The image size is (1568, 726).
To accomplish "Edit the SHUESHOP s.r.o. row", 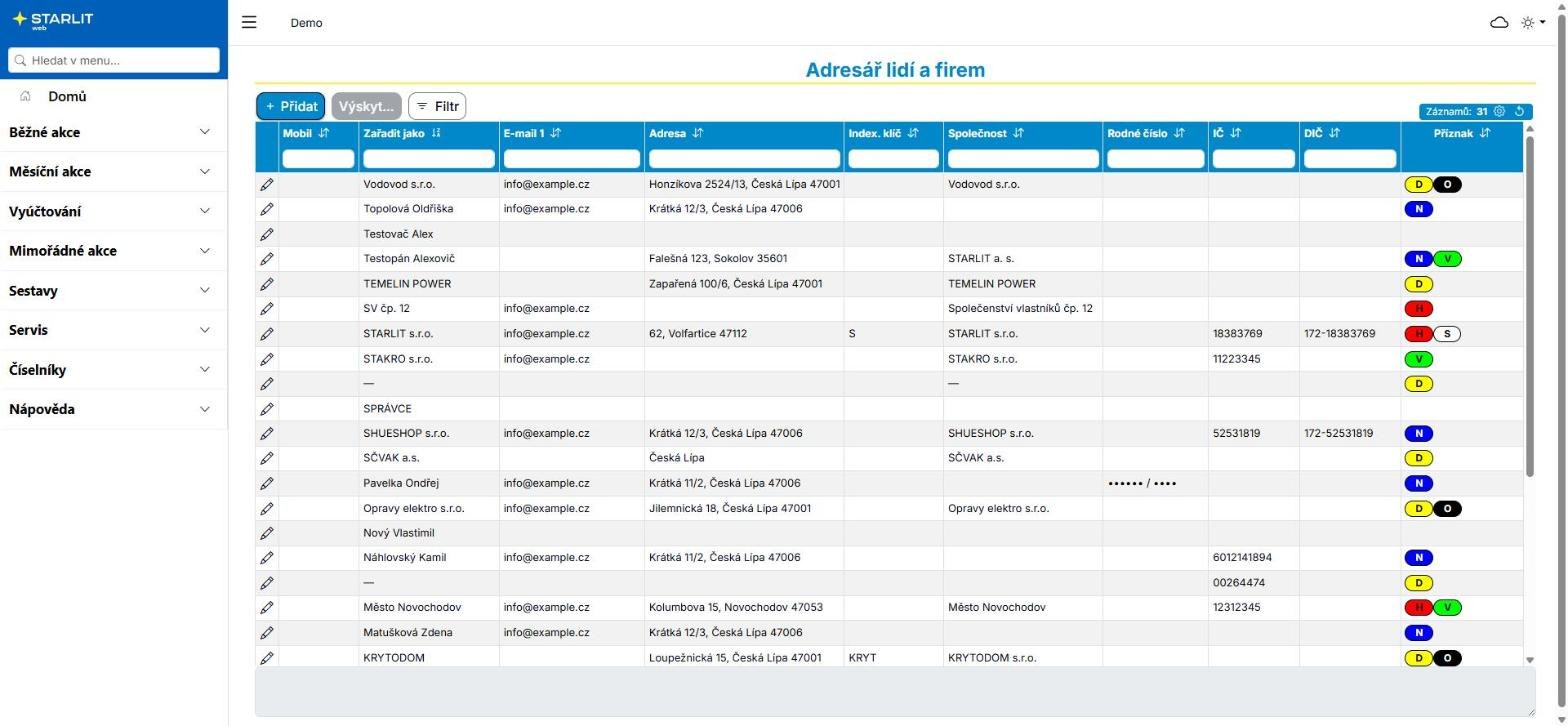I will coord(267,434).
